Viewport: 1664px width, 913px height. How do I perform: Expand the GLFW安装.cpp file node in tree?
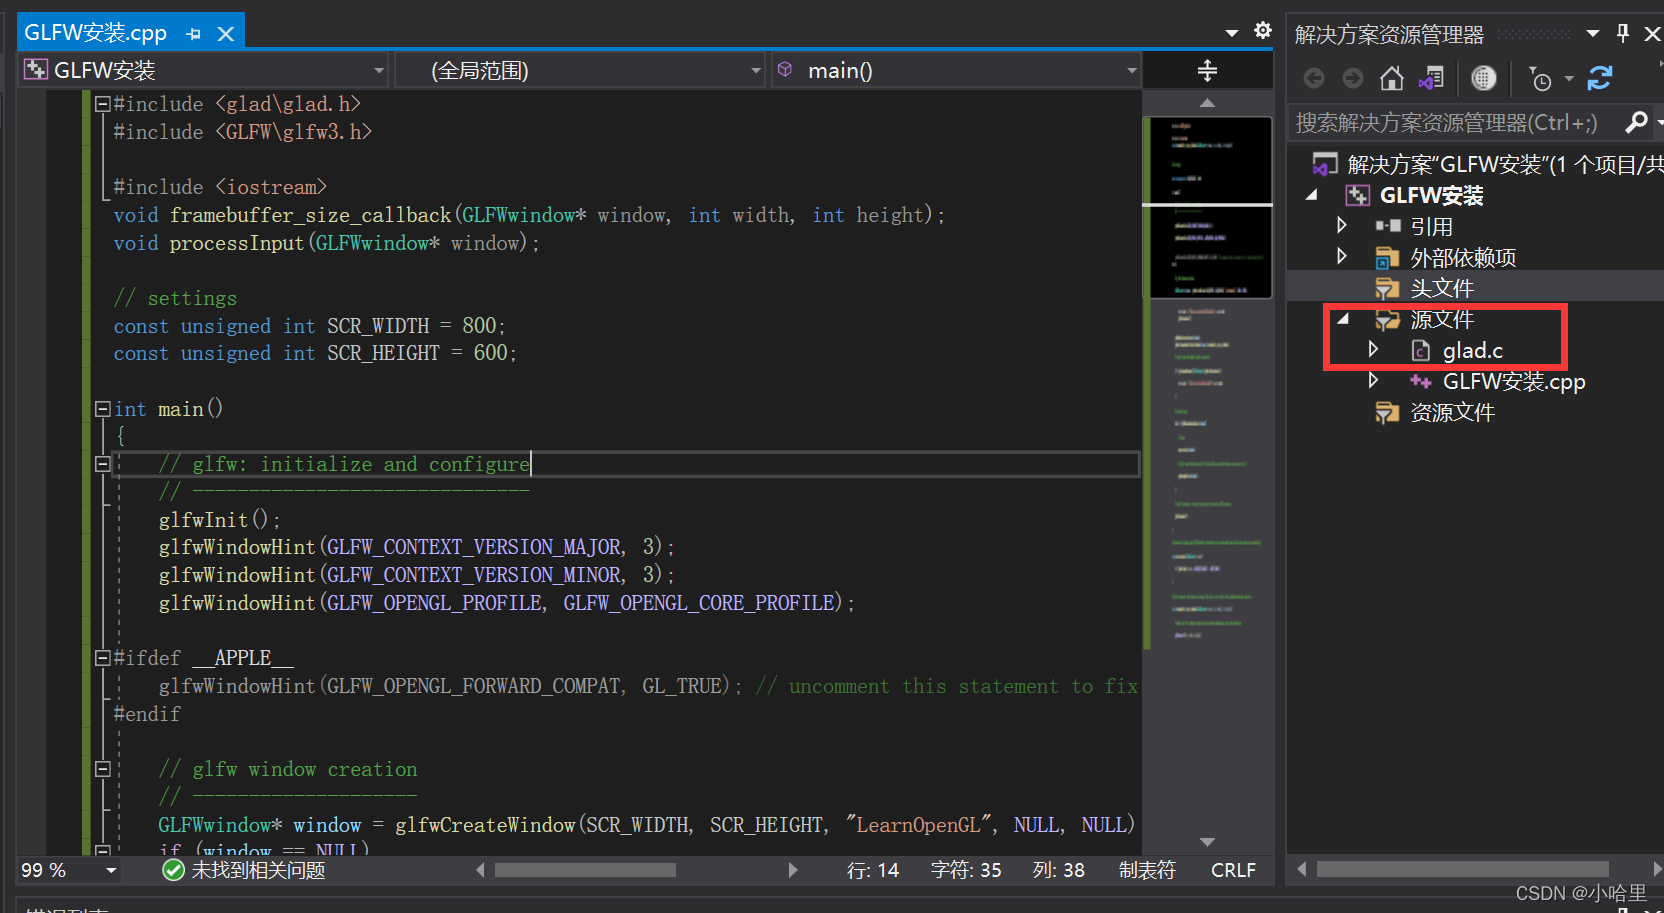tap(1374, 381)
